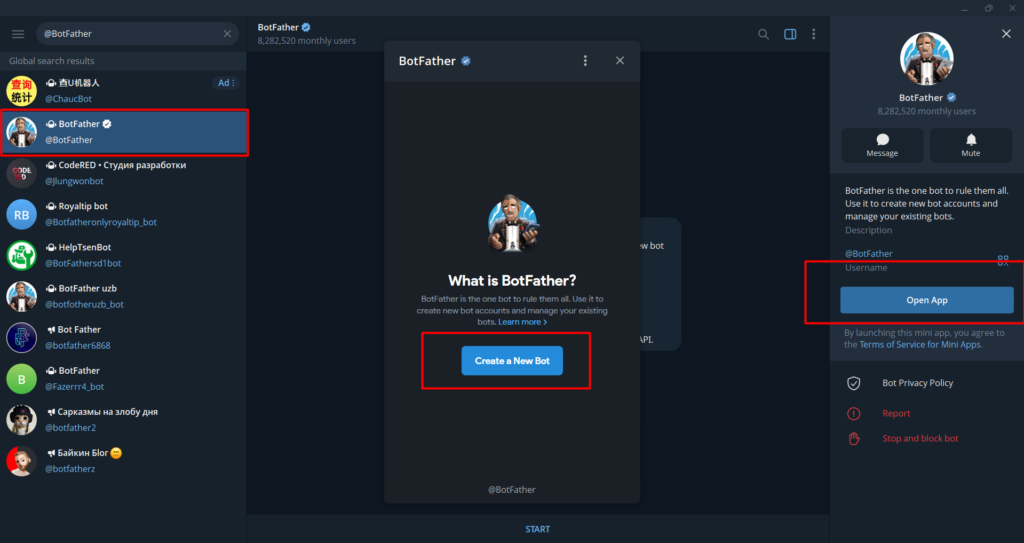Close the BotFather mini app dialog
1024x543 pixels.
pos(620,61)
